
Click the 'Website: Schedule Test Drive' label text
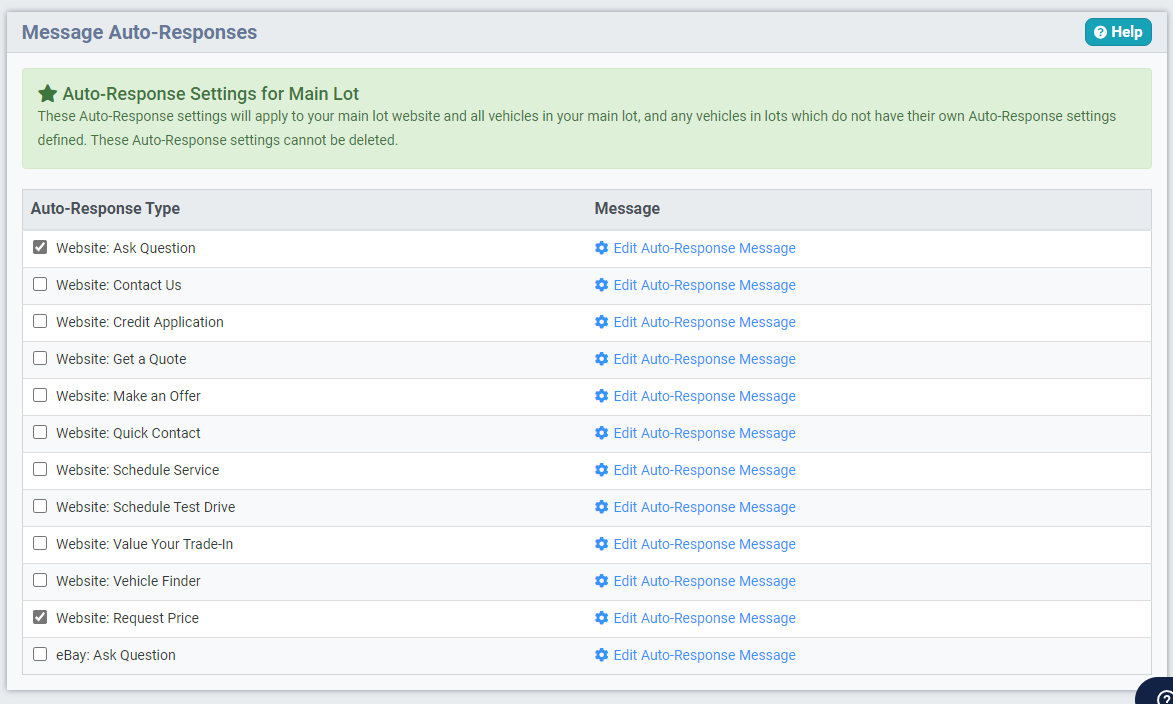click(x=146, y=507)
